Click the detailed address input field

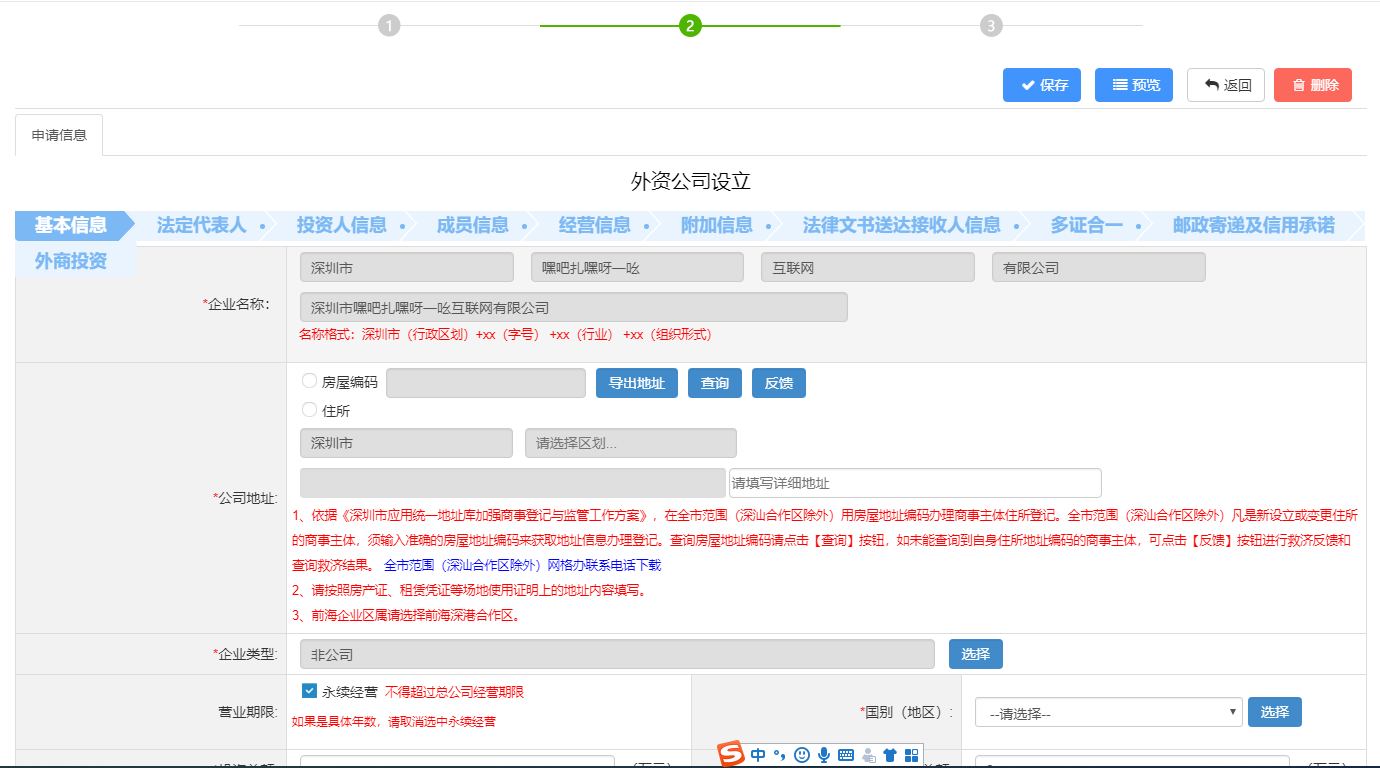913,482
